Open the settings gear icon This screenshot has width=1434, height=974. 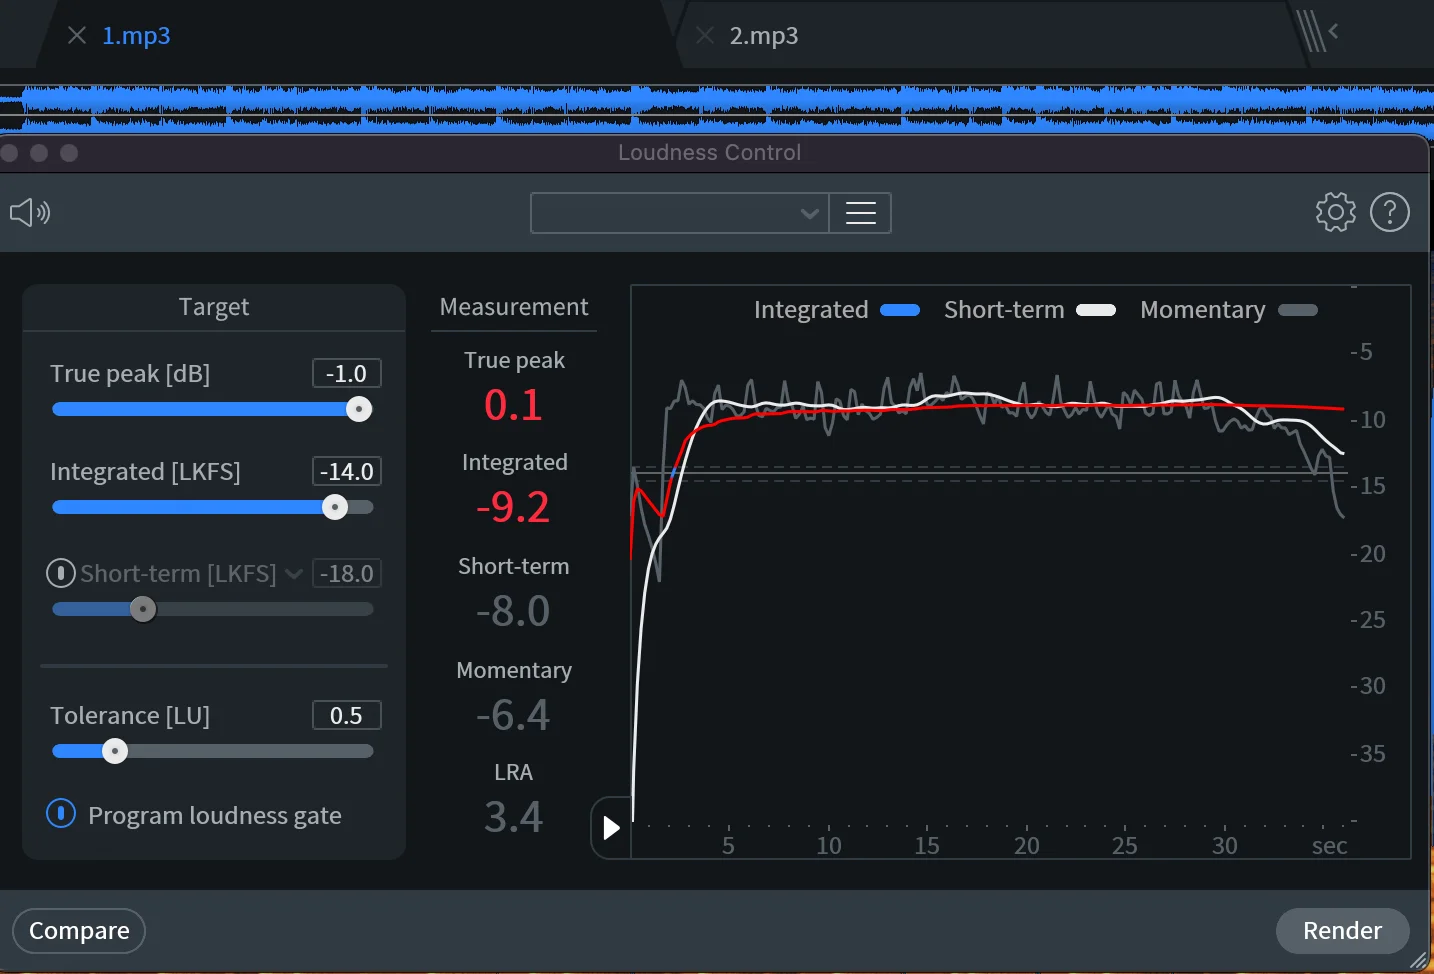coord(1335,212)
